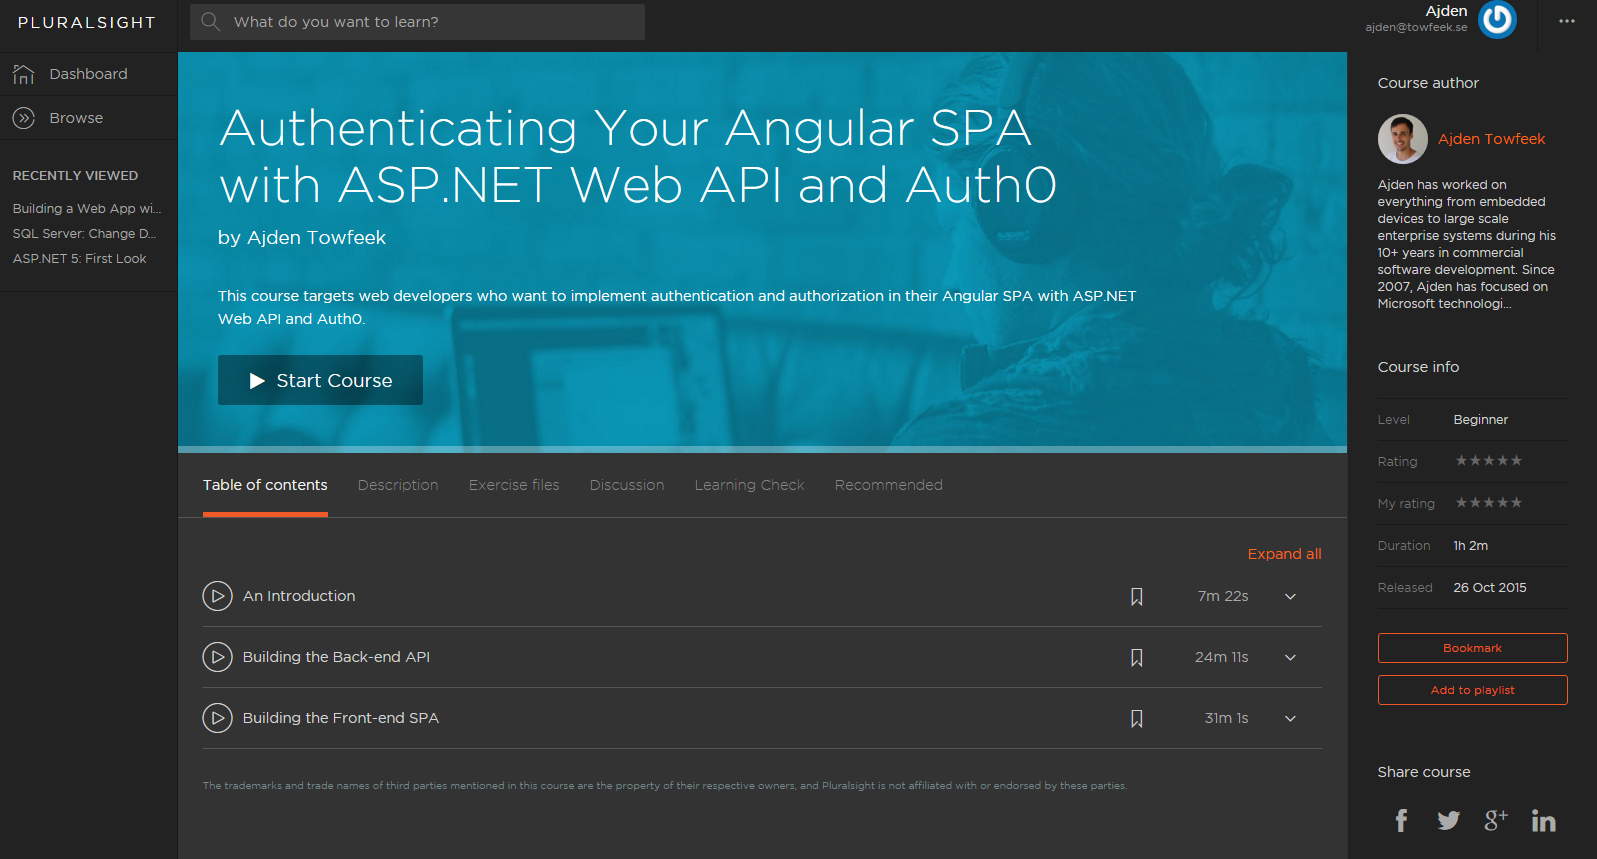Image resolution: width=1597 pixels, height=859 pixels.
Task: Bookmark the Building the Front-end SPA module
Action: tap(1137, 719)
